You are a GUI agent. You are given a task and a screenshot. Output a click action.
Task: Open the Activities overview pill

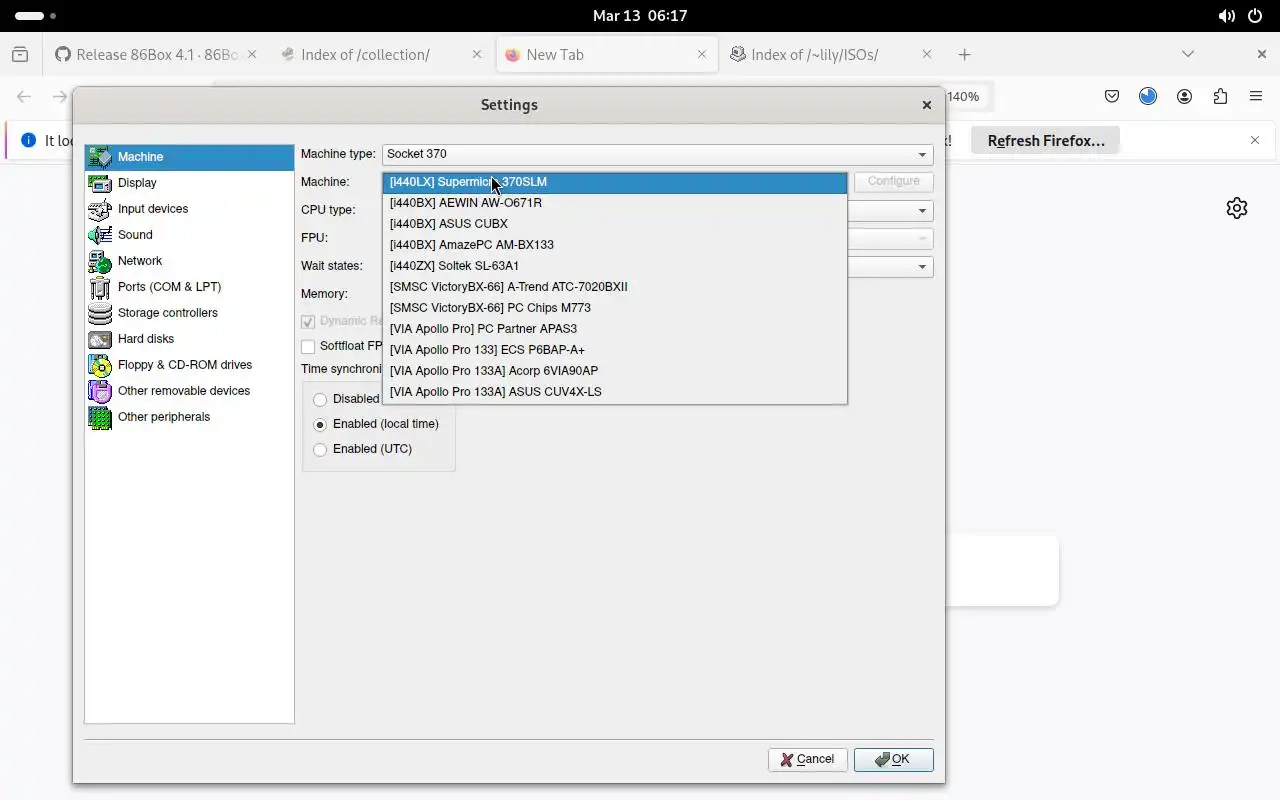coord(36,16)
